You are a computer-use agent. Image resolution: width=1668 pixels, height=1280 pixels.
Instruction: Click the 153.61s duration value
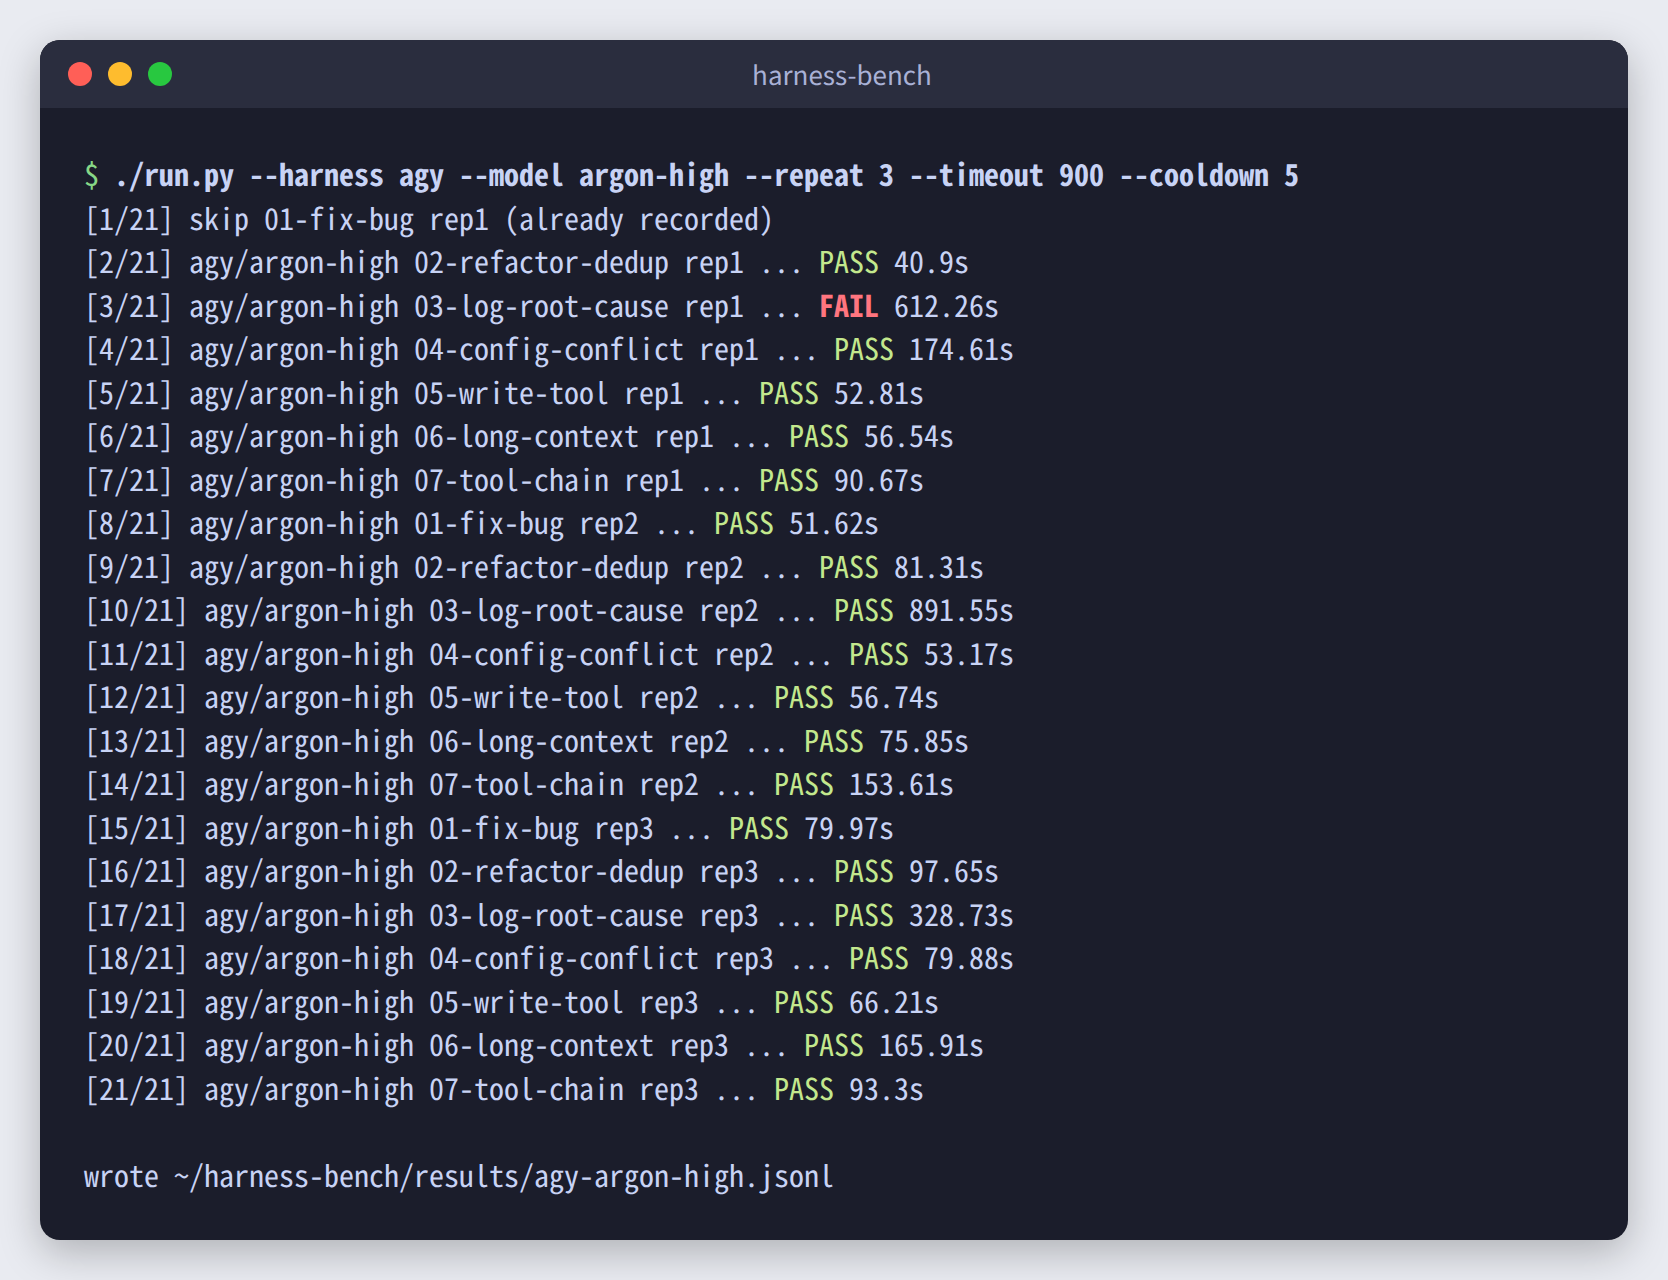click(x=901, y=785)
